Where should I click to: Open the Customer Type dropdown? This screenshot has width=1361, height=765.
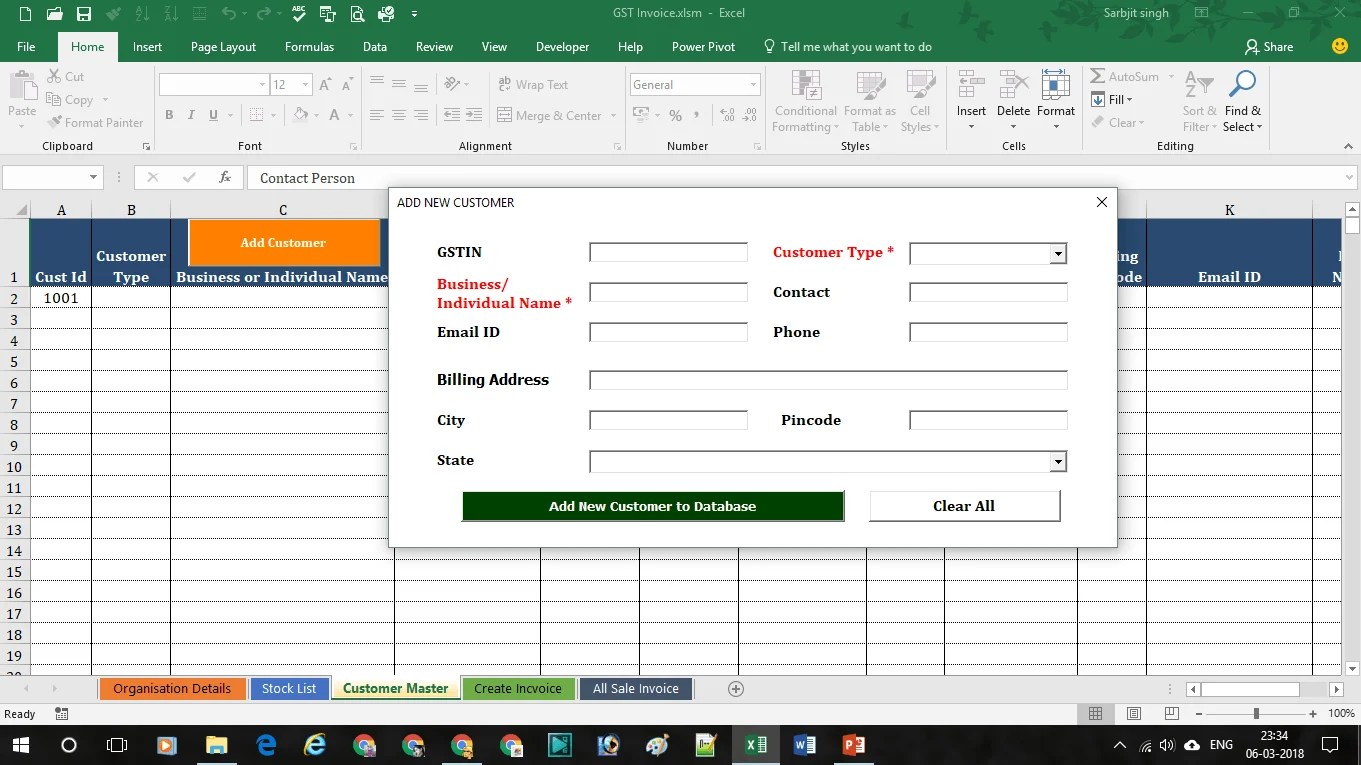click(1058, 253)
